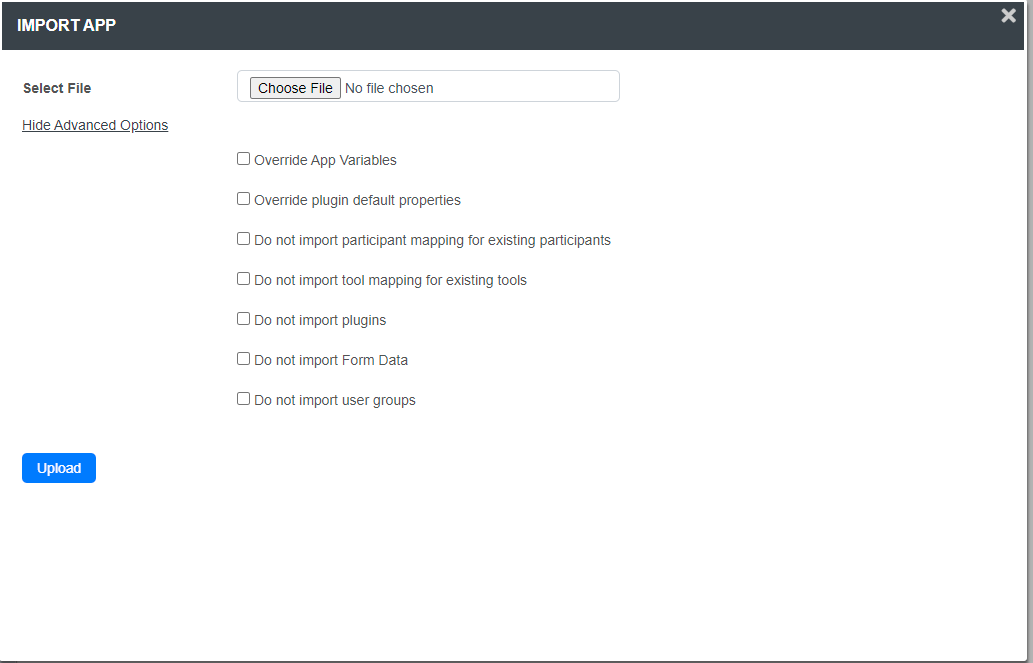This screenshot has height=663, width=1033.
Task: Enable the Do not import Form Data checkbox
Action: point(243,359)
